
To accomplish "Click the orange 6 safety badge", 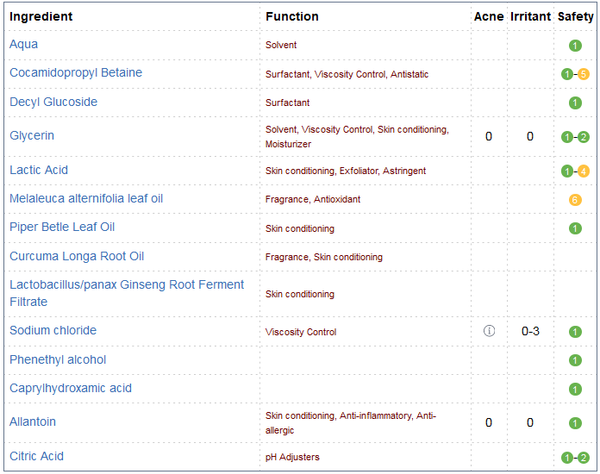I will coord(575,200).
